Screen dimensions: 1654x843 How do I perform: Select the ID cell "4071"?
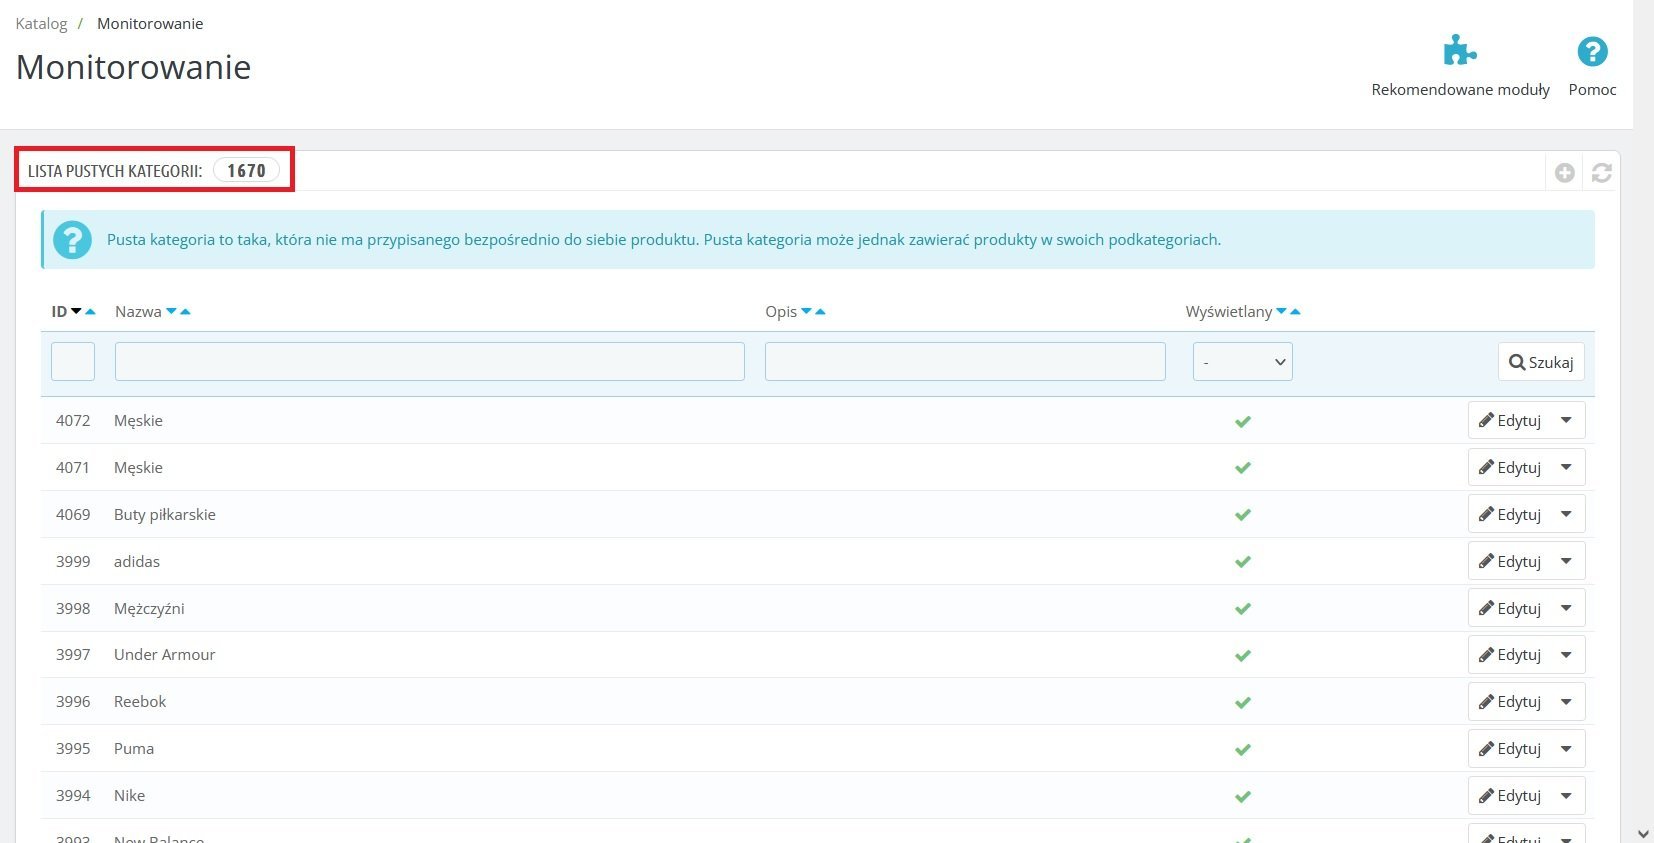[73, 467]
